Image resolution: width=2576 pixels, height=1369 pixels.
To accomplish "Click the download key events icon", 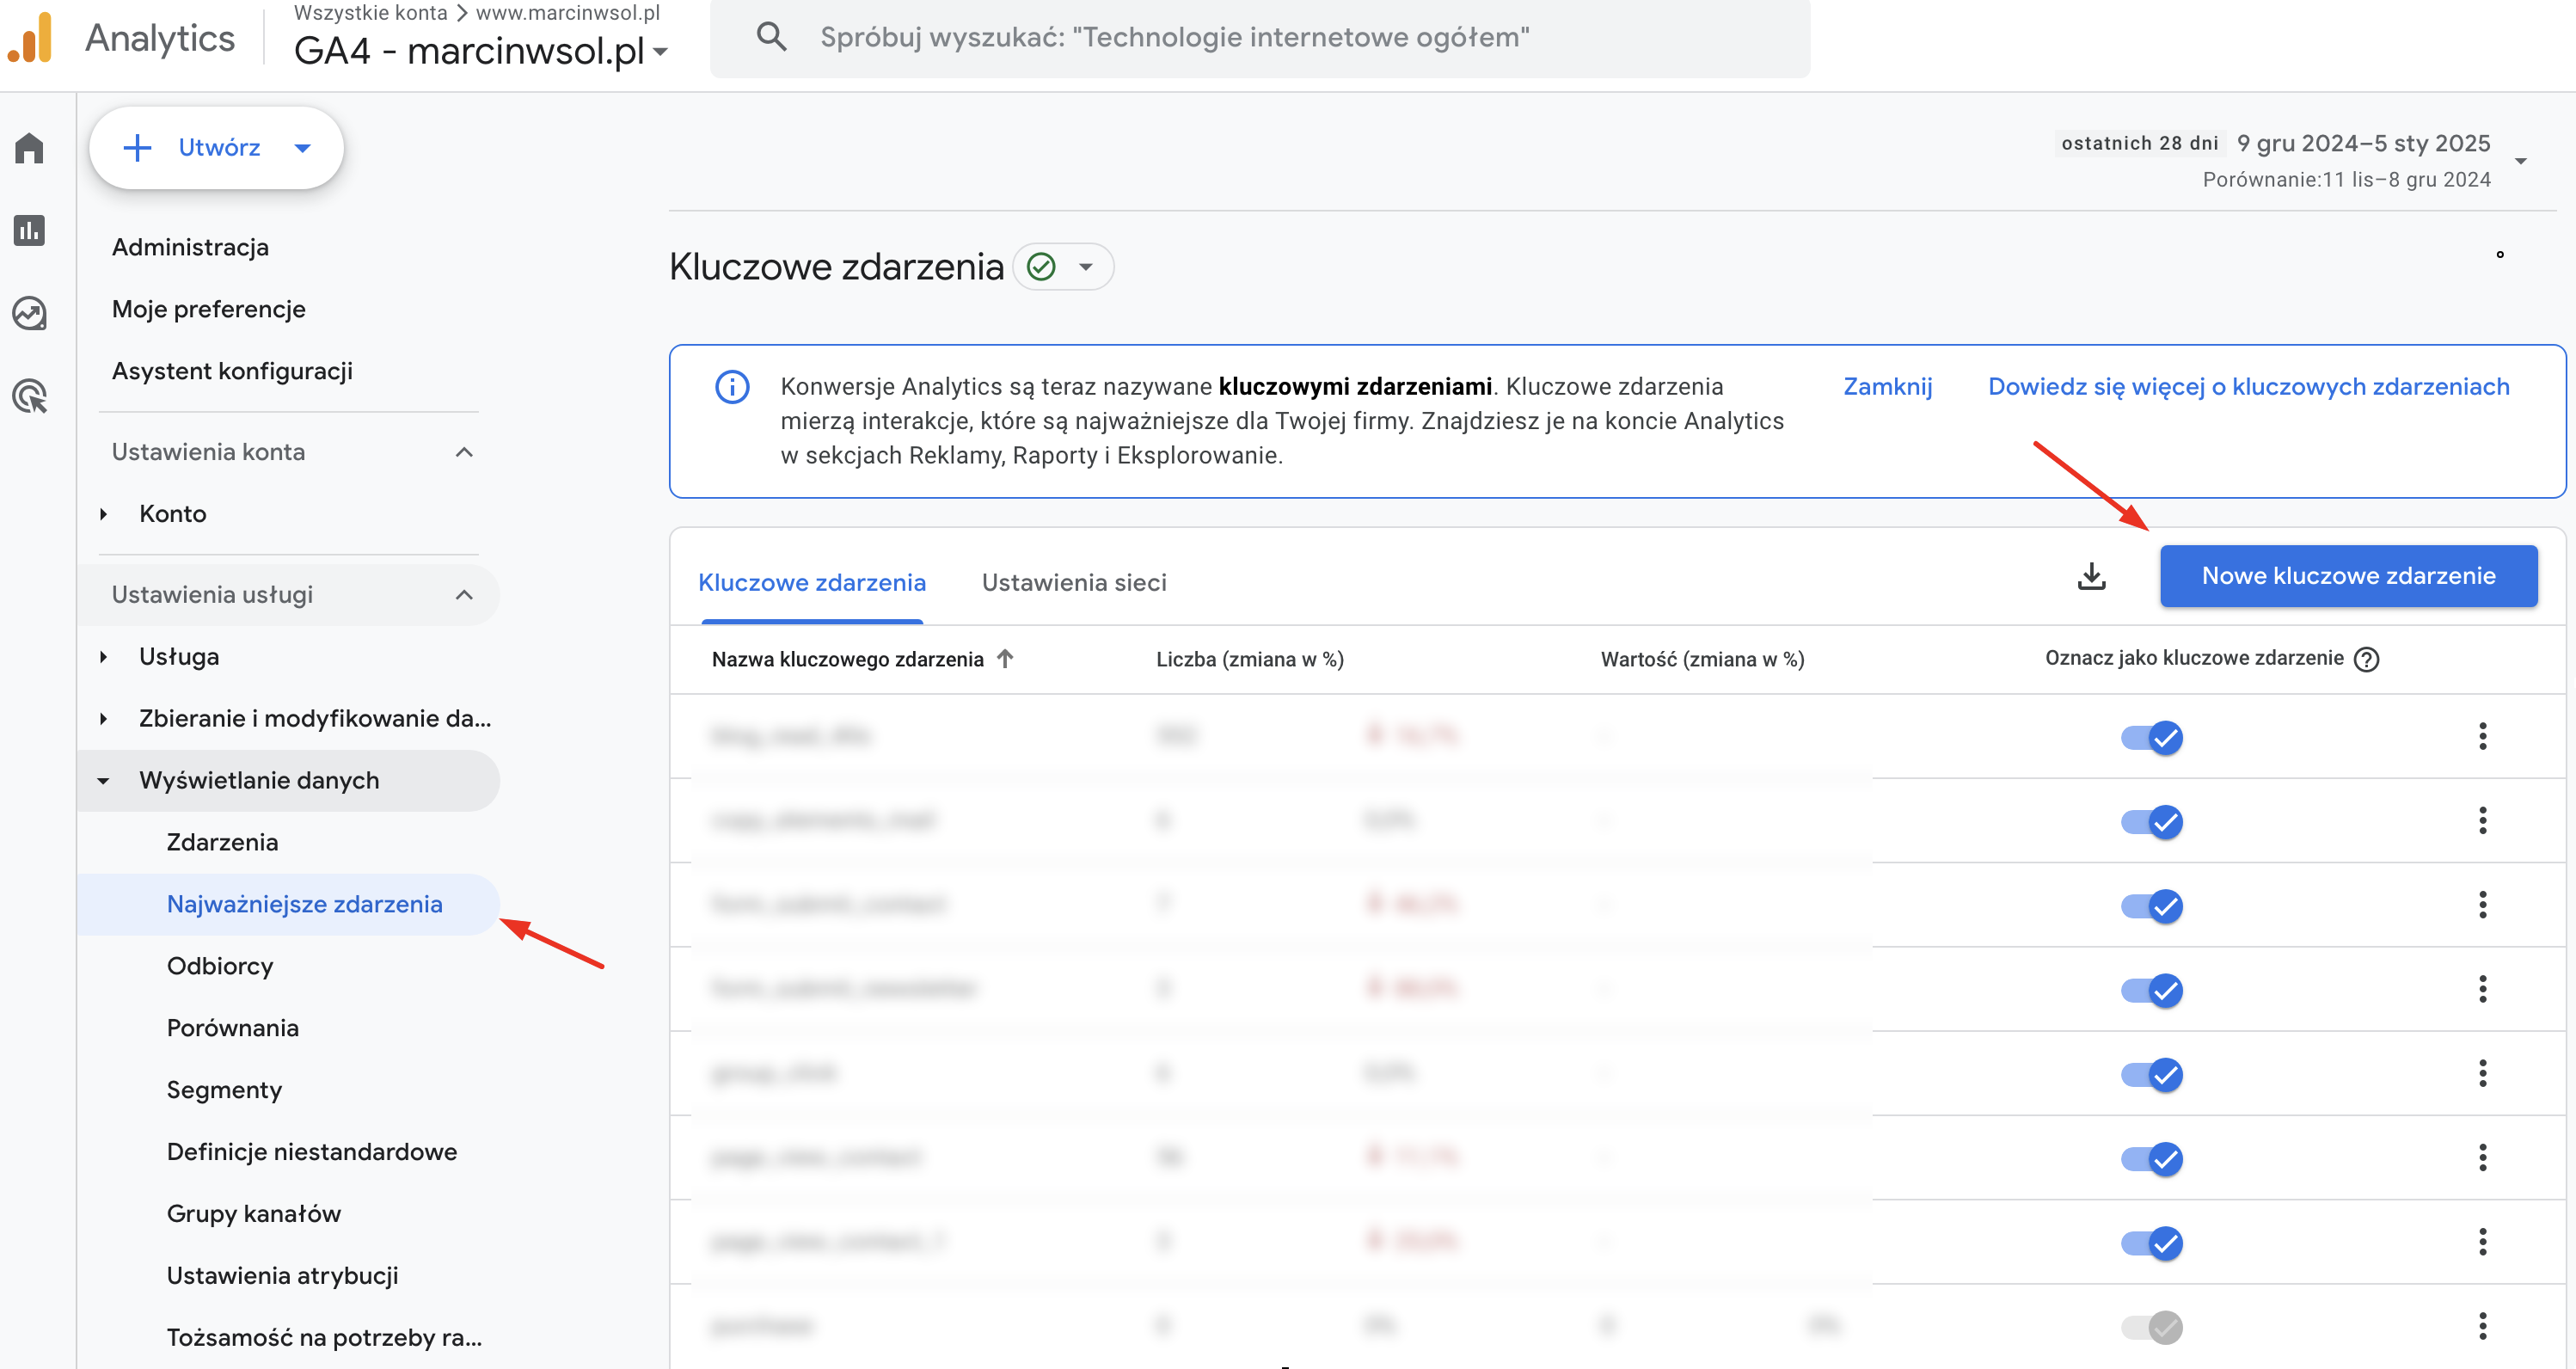I will coord(2091,576).
